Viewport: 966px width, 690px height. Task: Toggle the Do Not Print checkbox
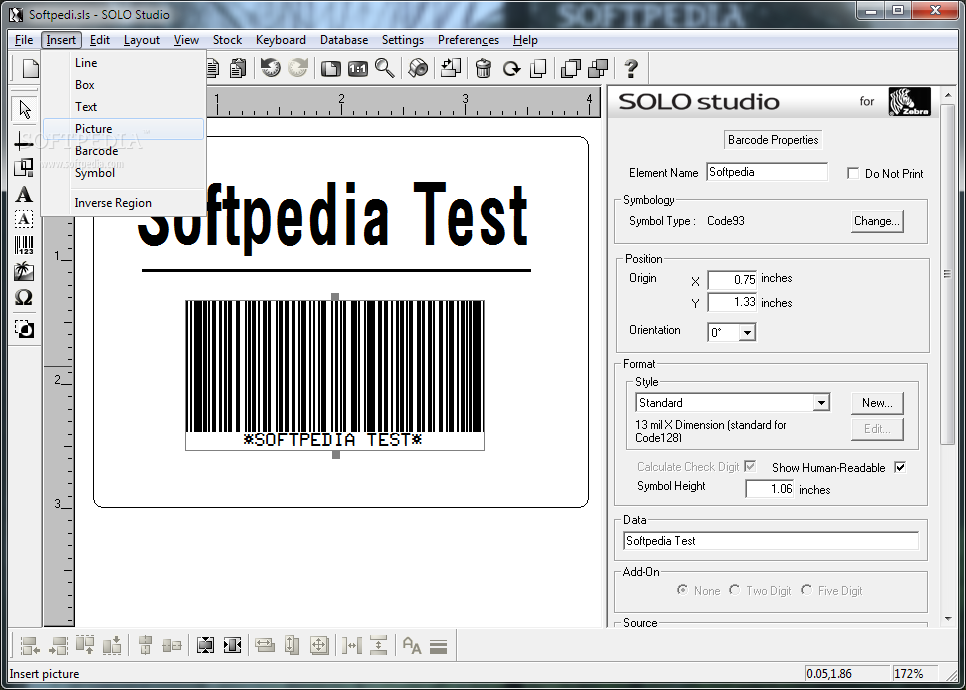853,174
